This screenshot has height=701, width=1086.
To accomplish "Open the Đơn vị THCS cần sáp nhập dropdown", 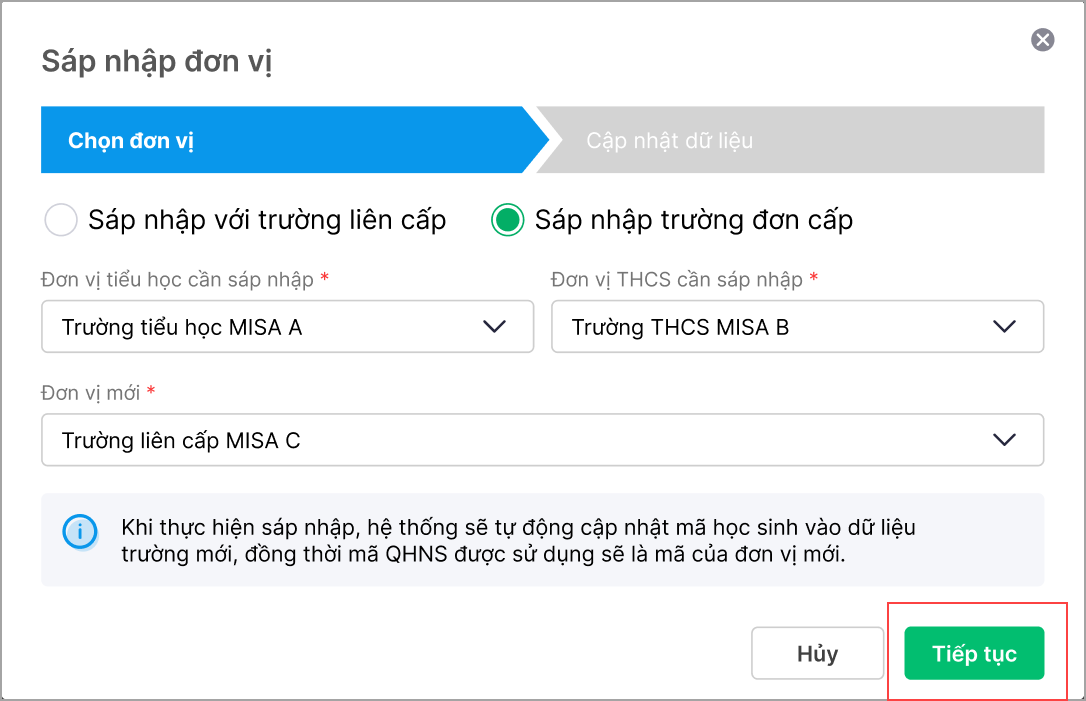I will tap(797, 326).
